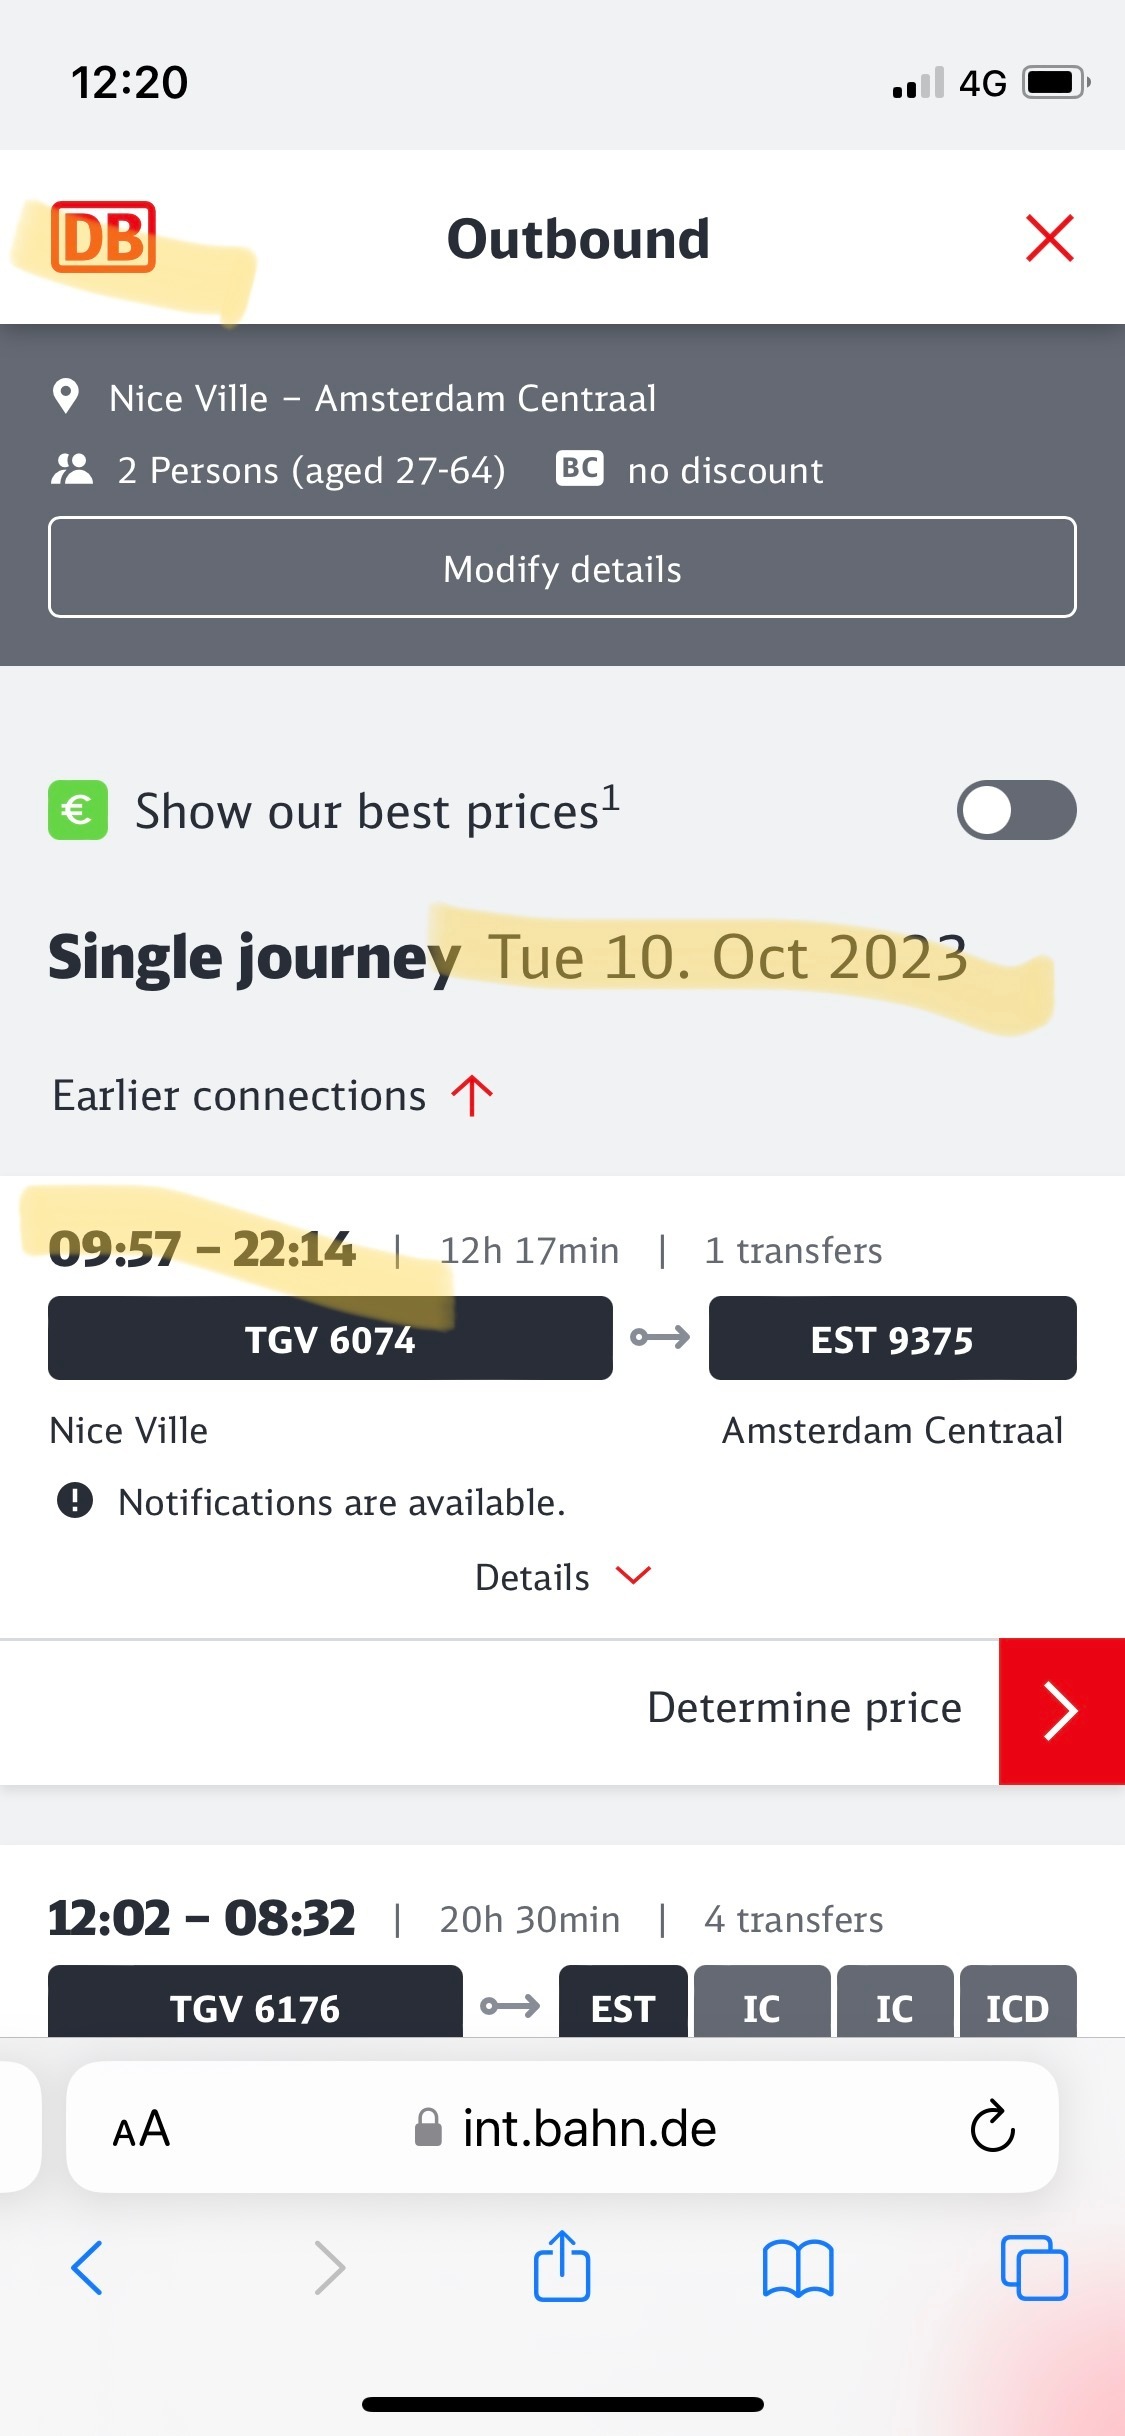
Task: Close the Outbound panel with red X
Action: pos(1049,238)
